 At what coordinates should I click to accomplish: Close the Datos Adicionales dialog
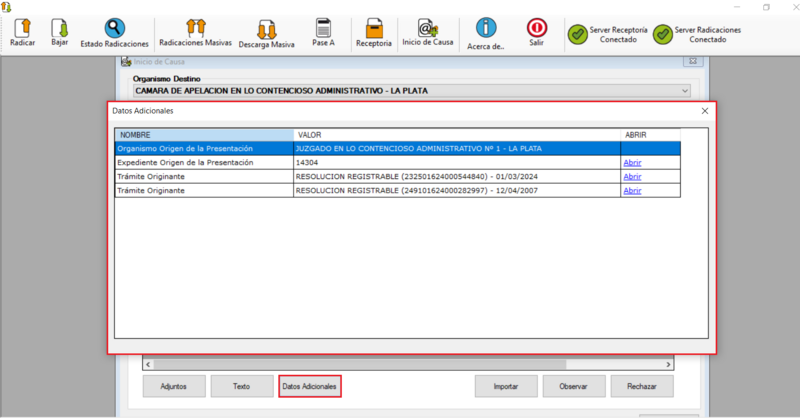click(x=705, y=111)
